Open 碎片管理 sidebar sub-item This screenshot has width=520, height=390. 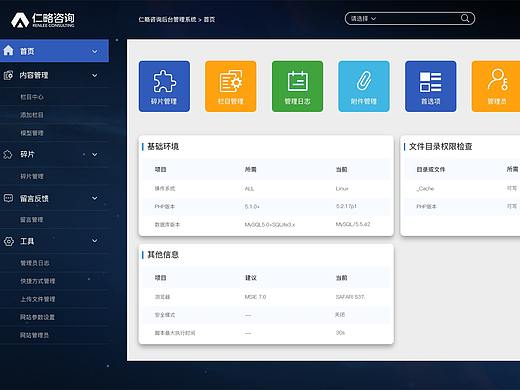32,176
